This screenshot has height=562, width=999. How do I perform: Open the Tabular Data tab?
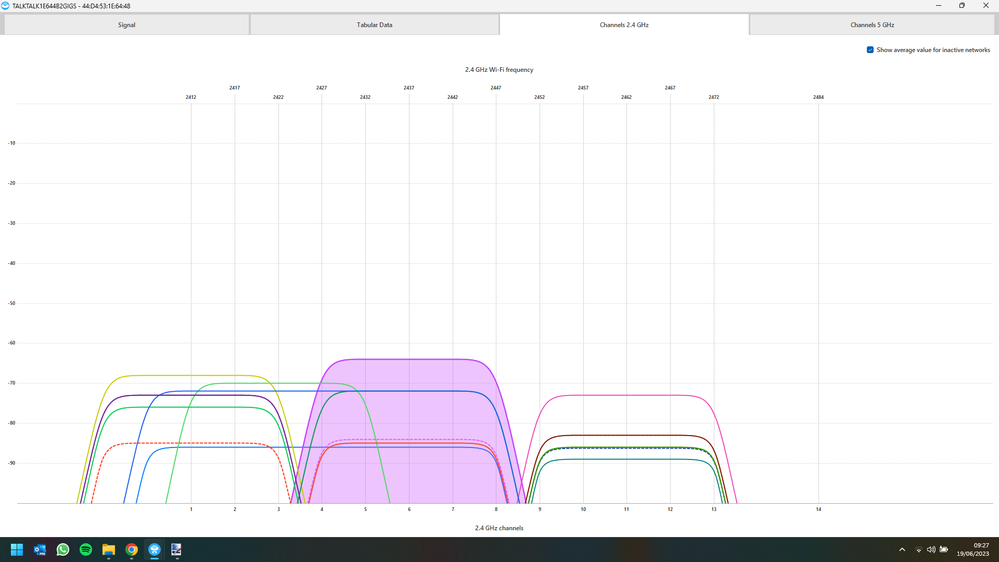pos(374,25)
